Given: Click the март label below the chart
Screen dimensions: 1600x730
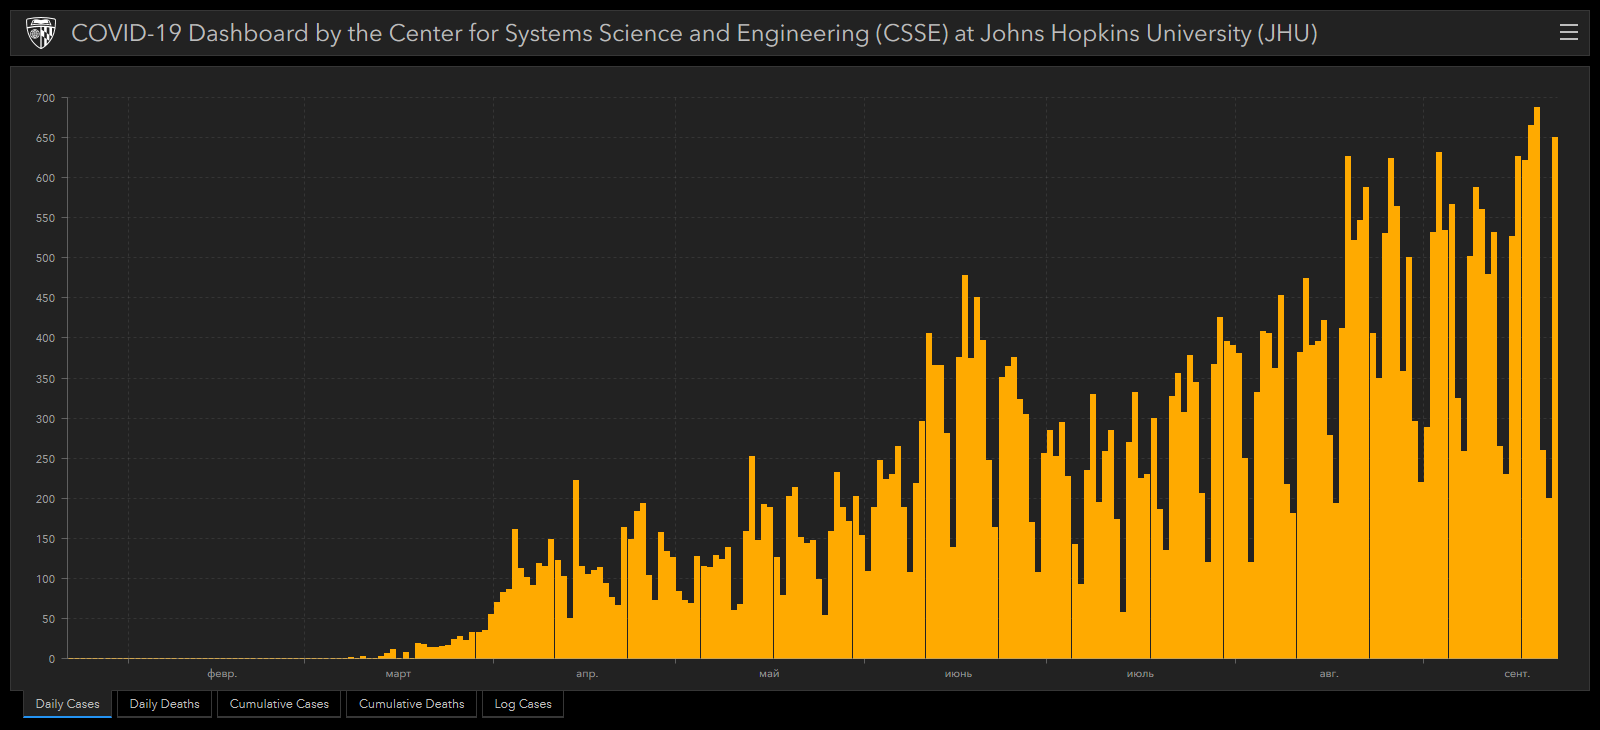Looking at the screenshot, I should point(398,674).
